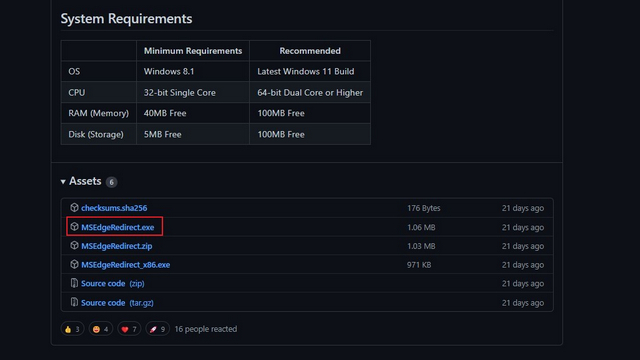This screenshot has width=640, height=360.
Task: Collapse the Assets section triangle
Action: tap(63, 182)
